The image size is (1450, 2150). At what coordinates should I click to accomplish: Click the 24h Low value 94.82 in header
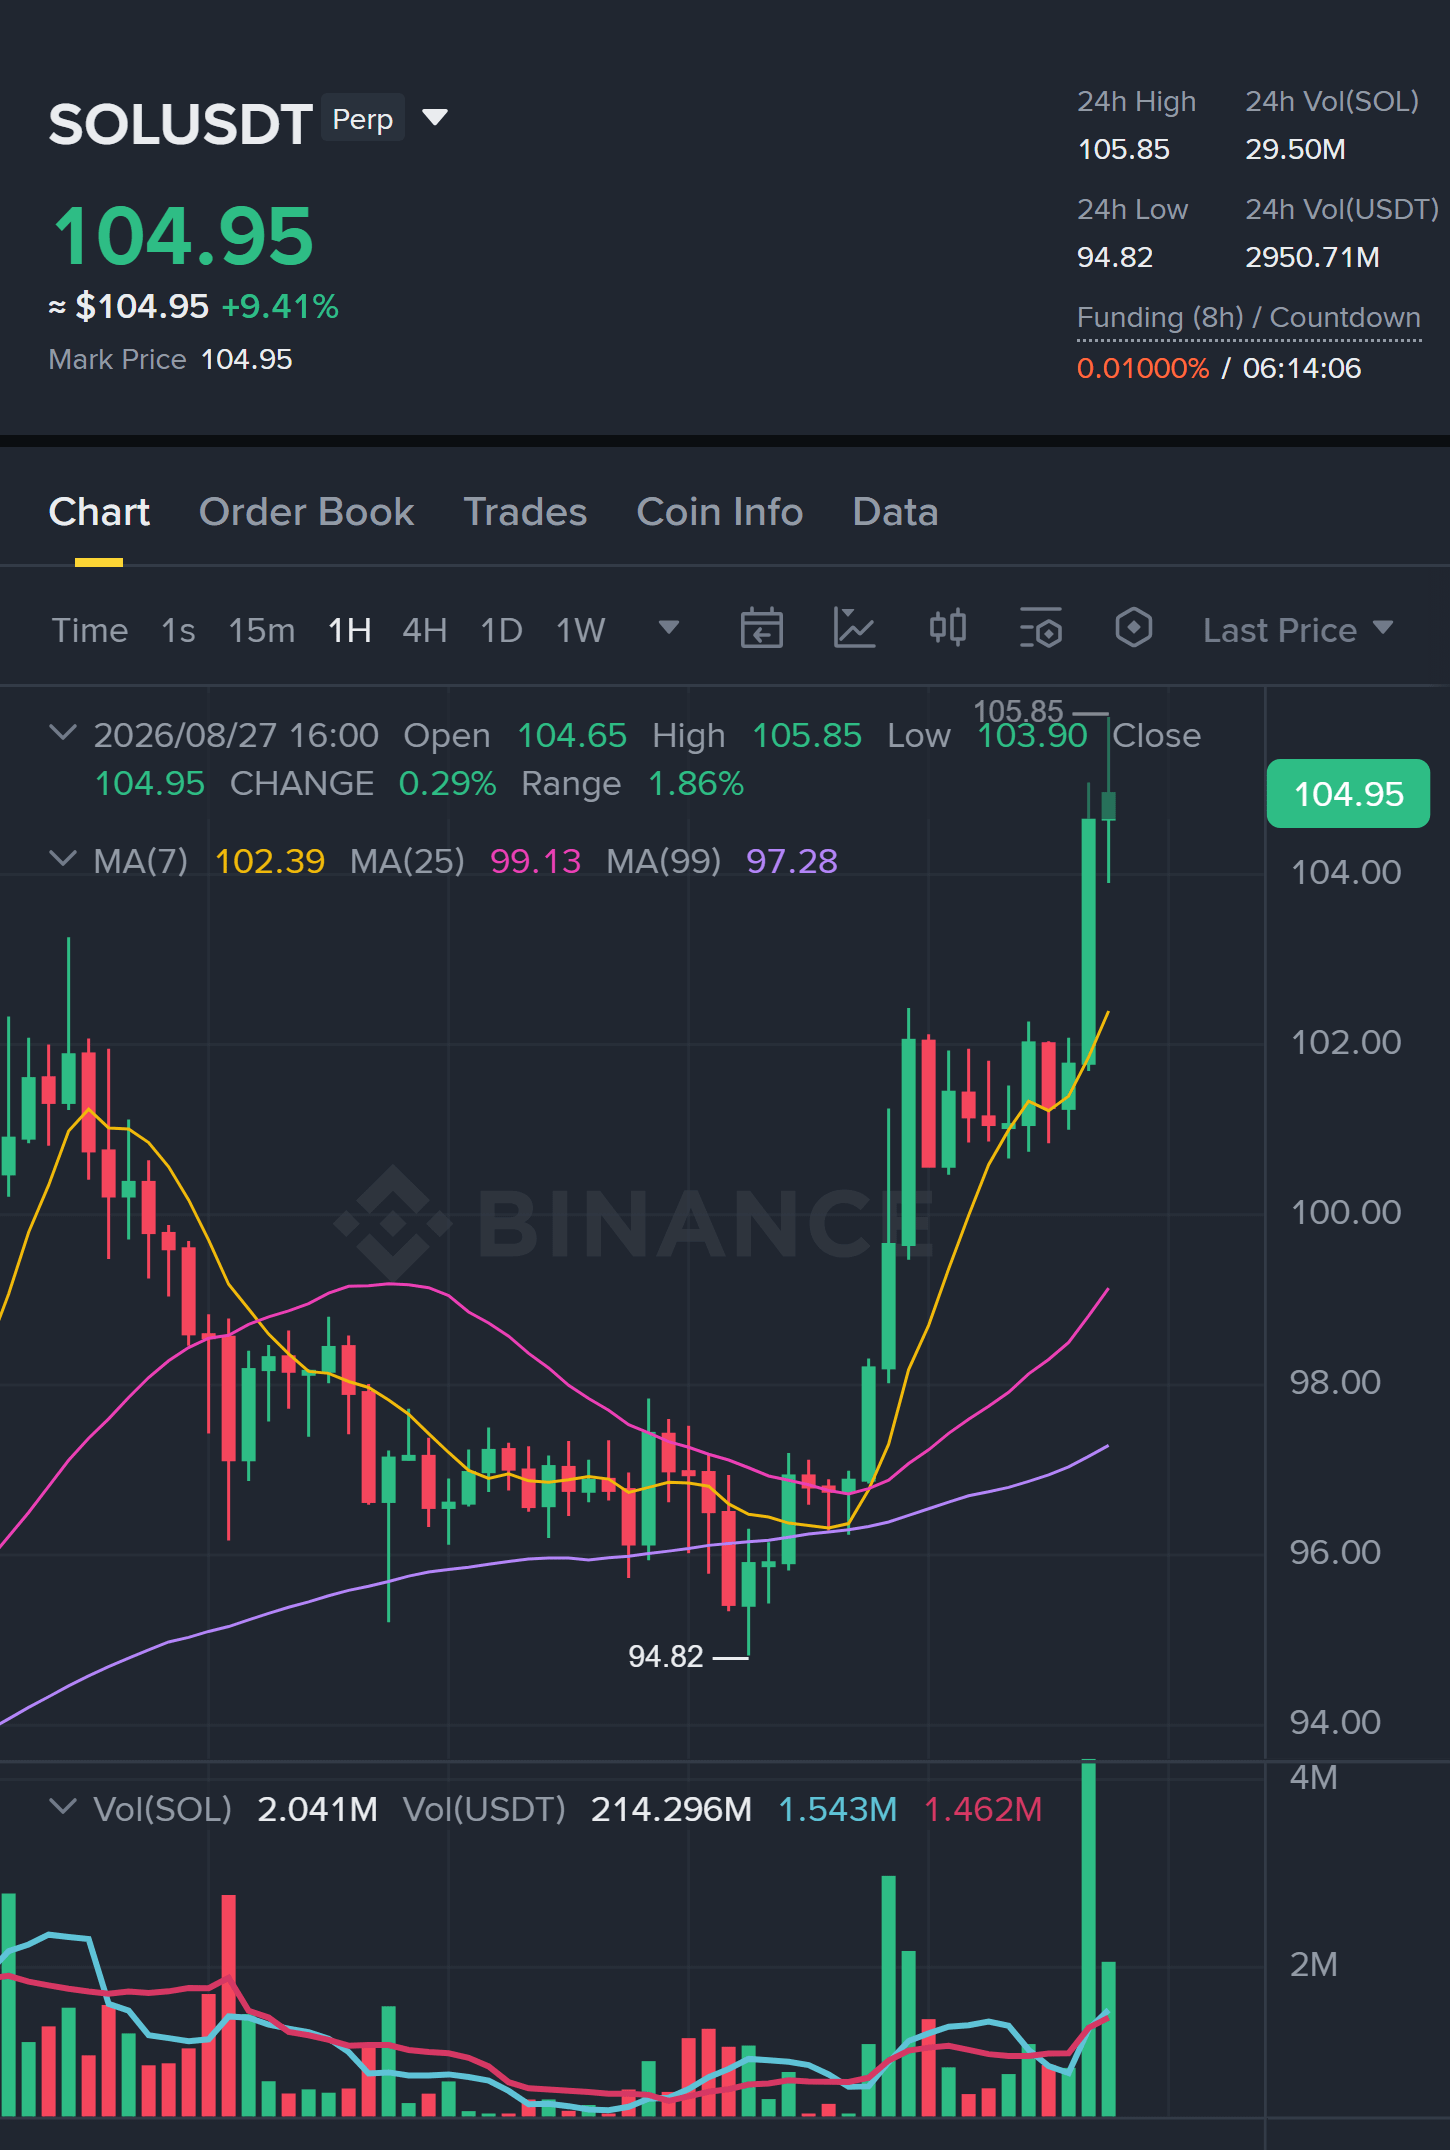(x=1115, y=257)
